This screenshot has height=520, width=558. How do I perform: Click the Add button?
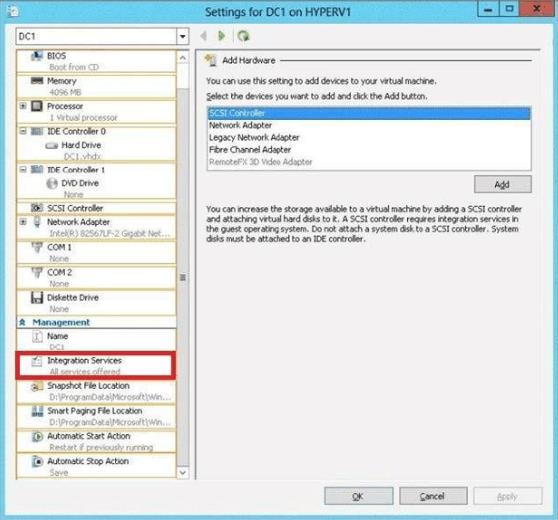pyautogui.click(x=502, y=184)
